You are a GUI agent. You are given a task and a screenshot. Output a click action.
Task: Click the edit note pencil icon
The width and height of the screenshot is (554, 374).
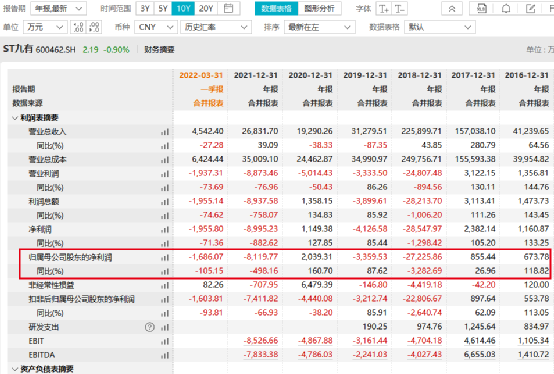(530, 9)
